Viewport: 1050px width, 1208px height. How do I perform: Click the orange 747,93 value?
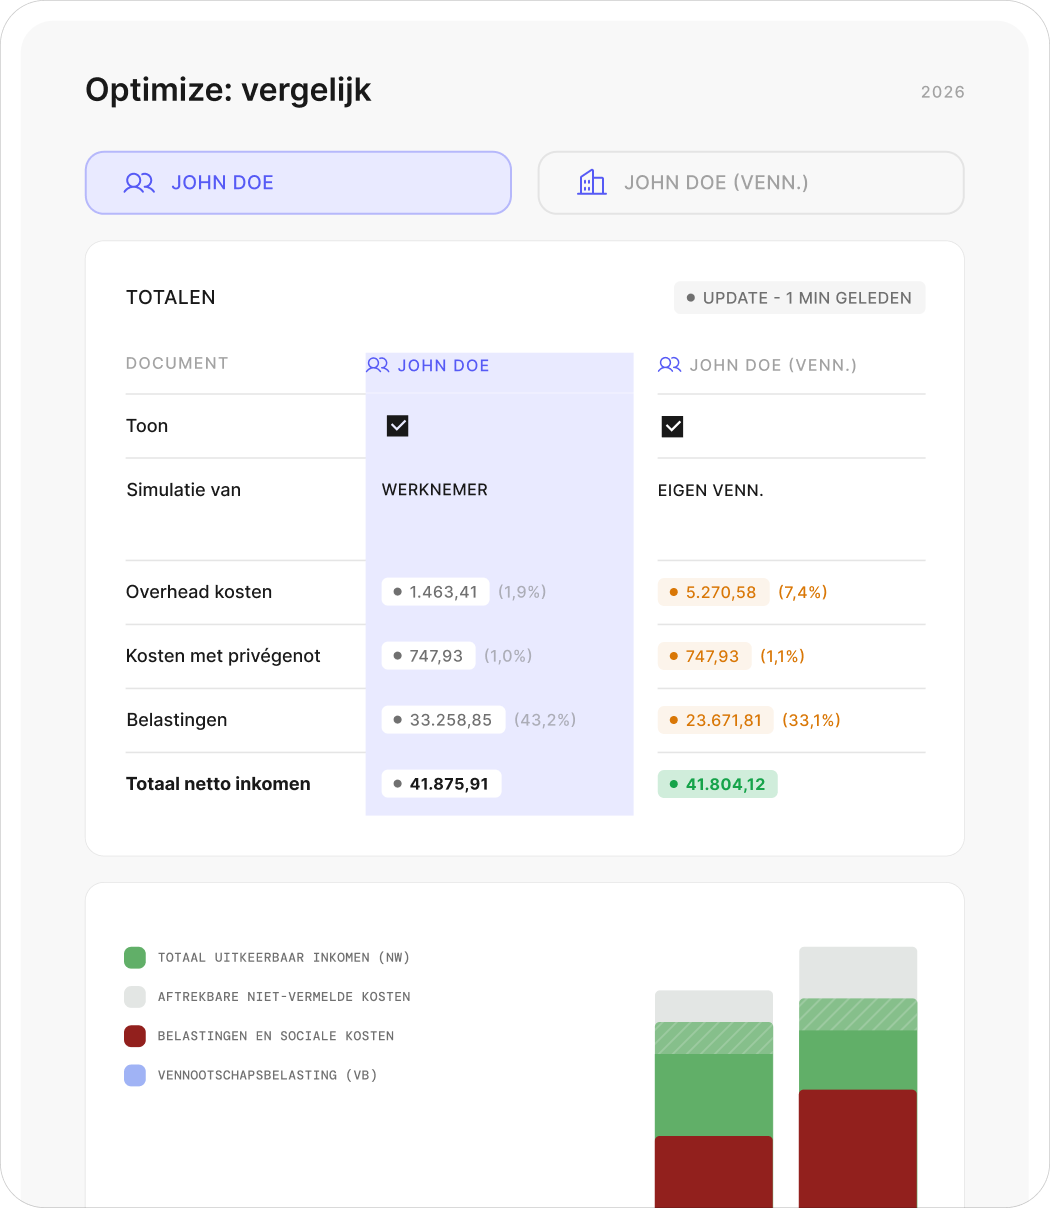pyautogui.click(x=704, y=656)
